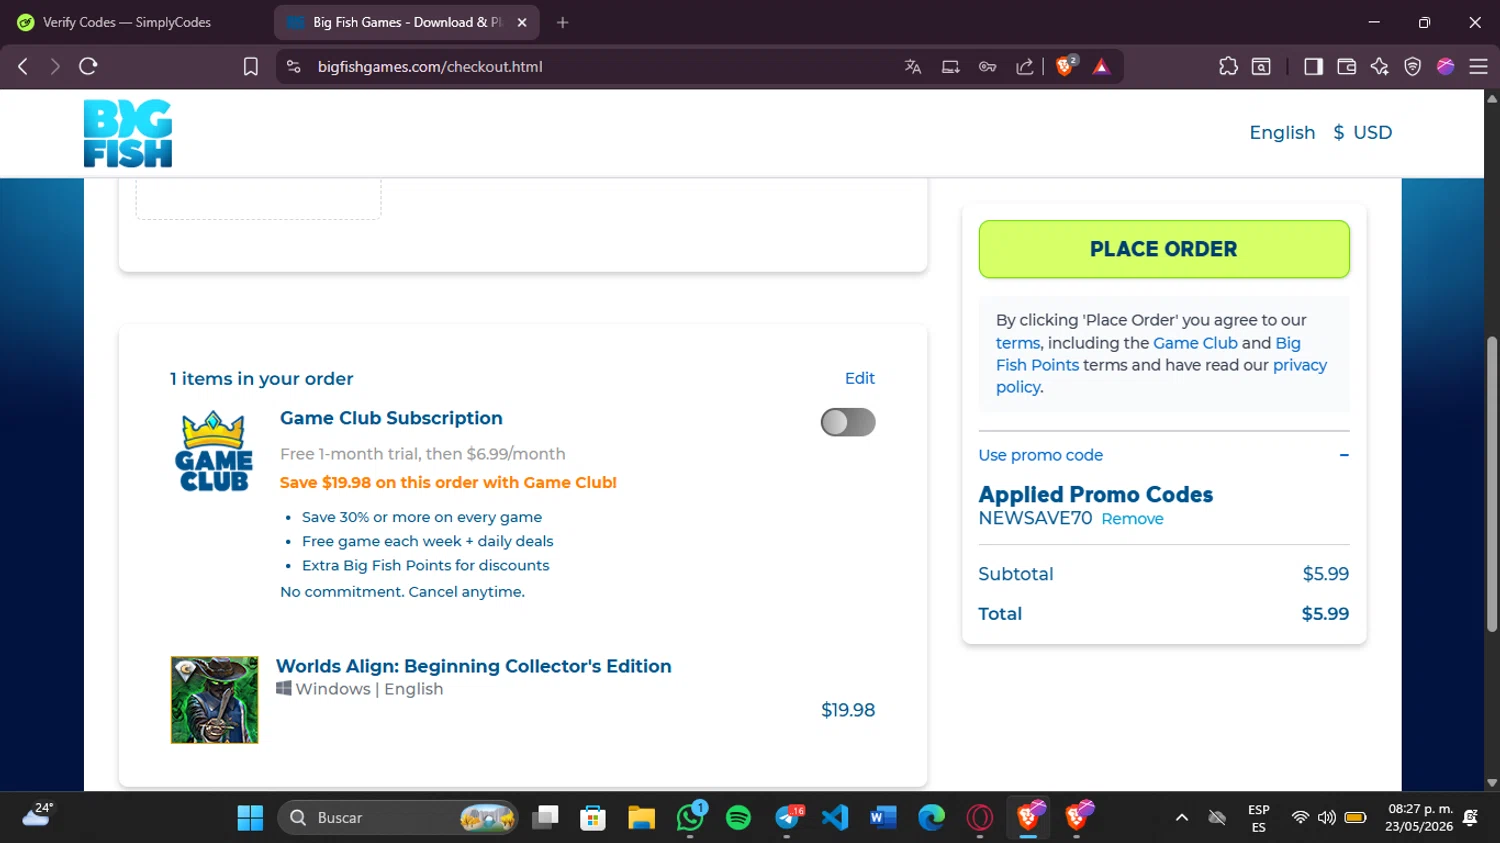
Task: Open the Brave main hamburger menu
Action: pos(1478,67)
